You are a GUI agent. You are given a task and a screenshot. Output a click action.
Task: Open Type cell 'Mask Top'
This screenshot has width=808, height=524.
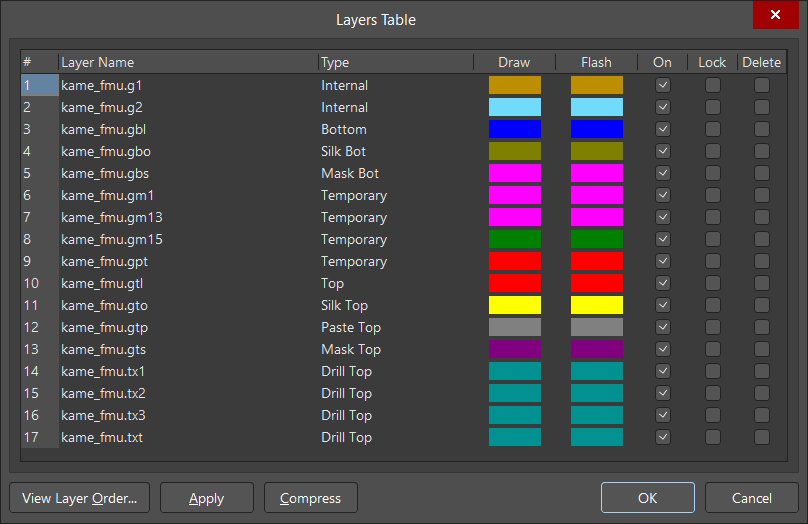pos(351,349)
